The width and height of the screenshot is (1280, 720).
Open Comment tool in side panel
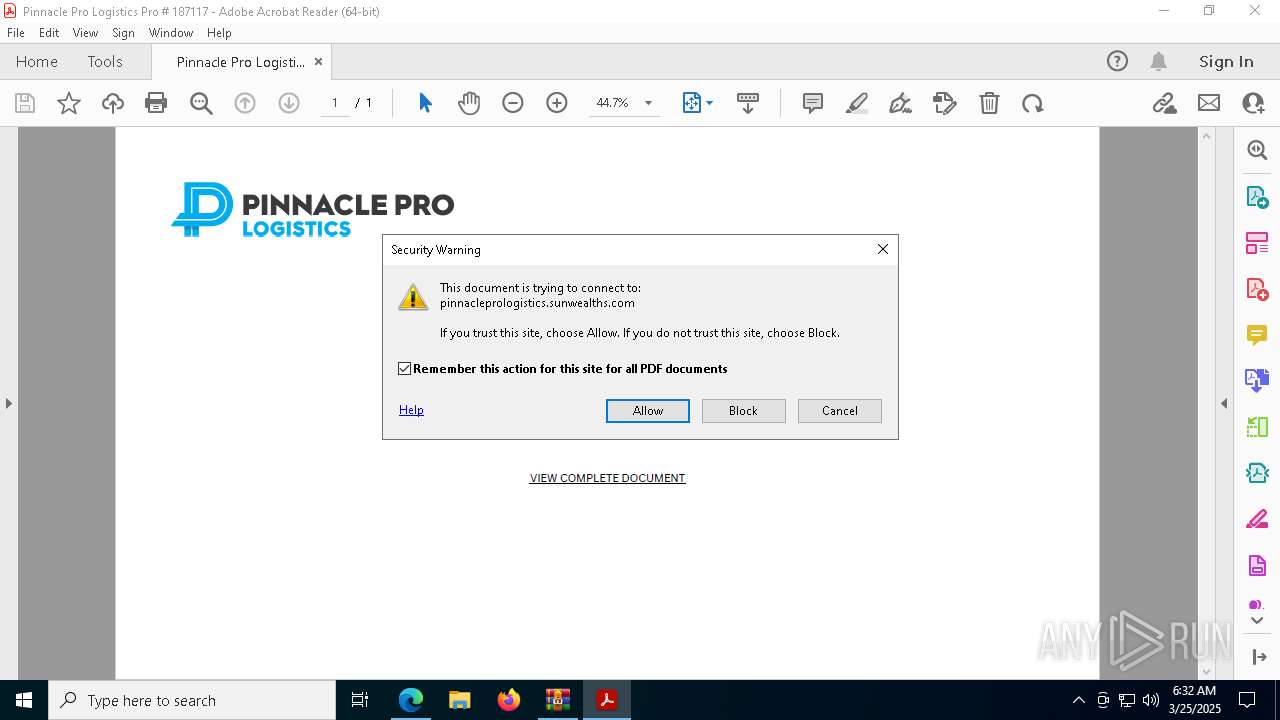[1257, 335]
